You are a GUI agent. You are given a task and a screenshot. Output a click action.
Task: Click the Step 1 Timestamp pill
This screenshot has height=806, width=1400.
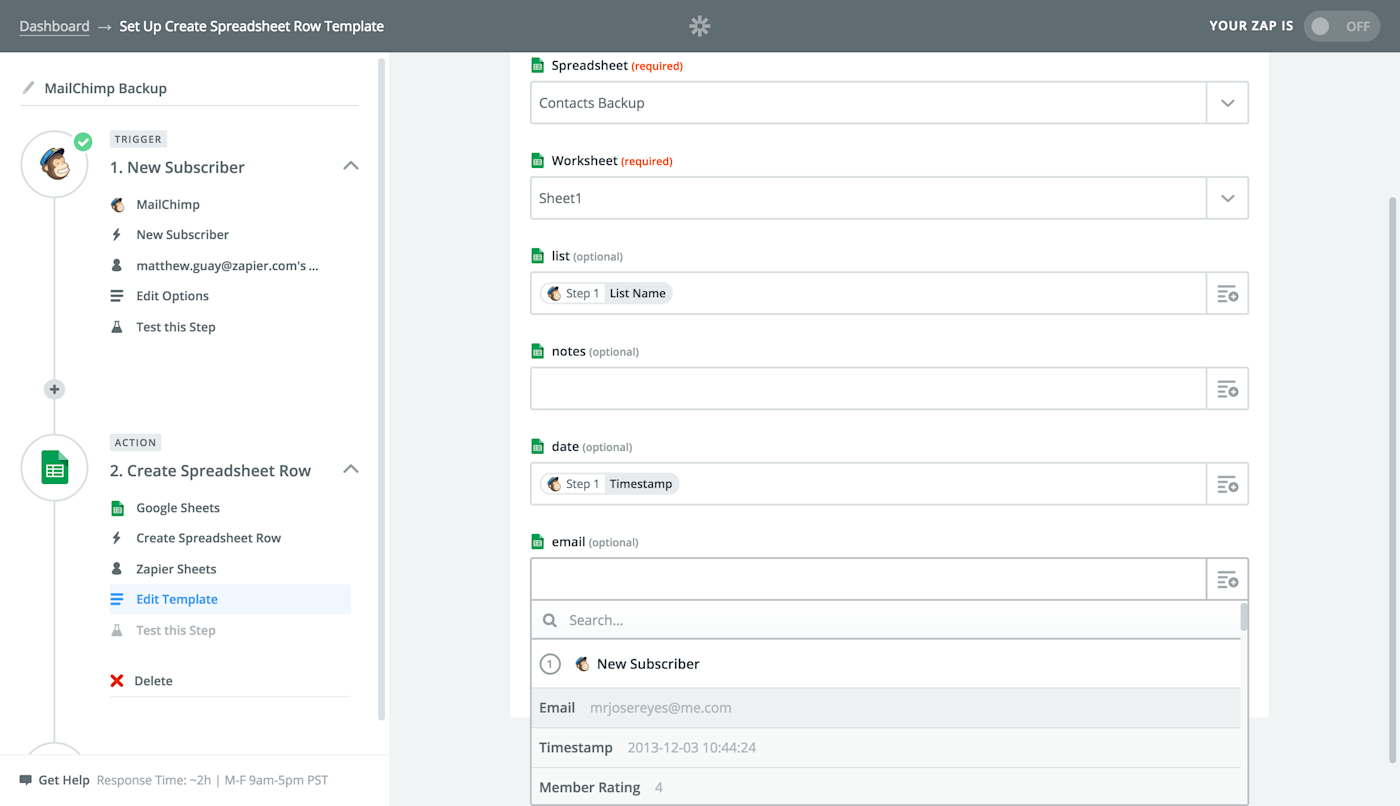click(x=609, y=484)
